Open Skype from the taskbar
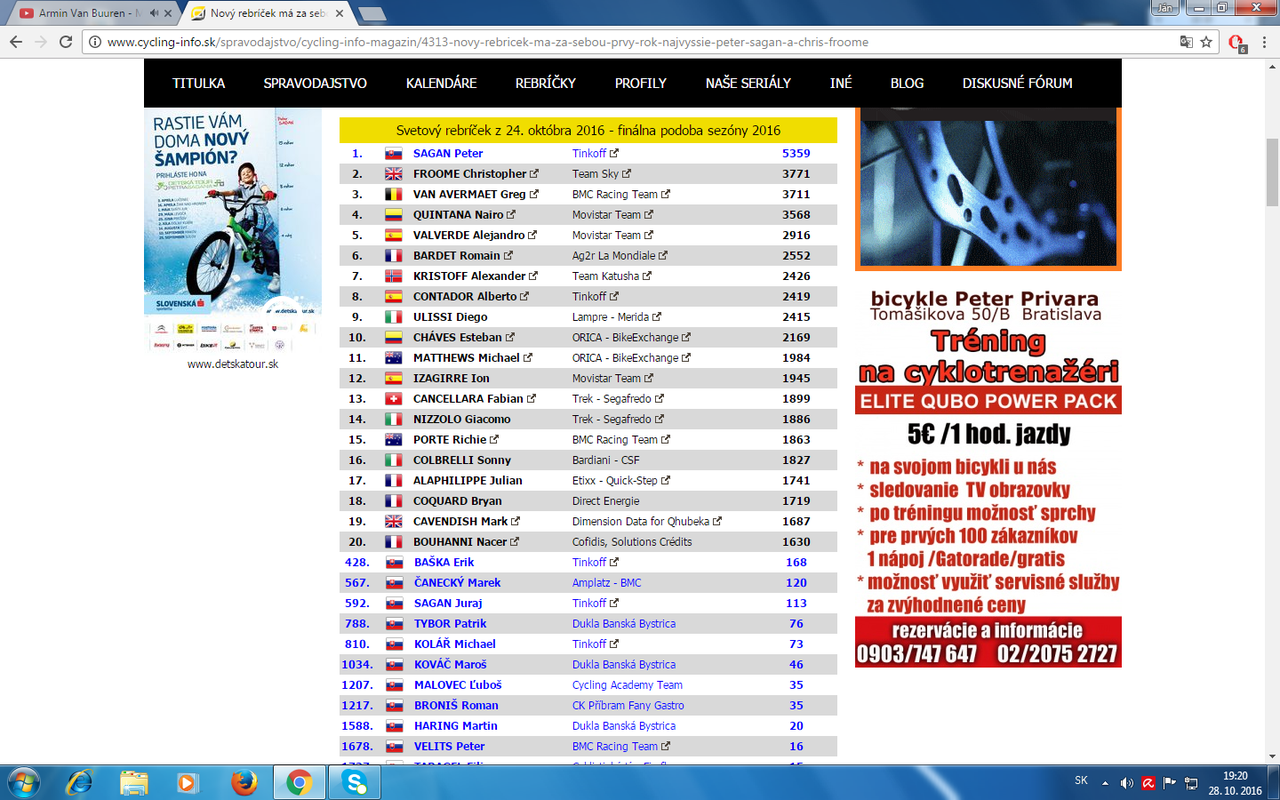This screenshot has height=800, width=1280. click(x=355, y=782)
